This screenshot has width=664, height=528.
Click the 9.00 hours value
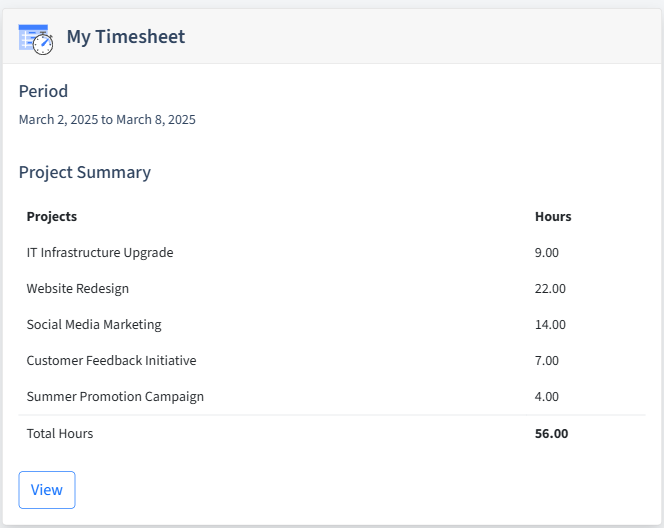[547, 252]
